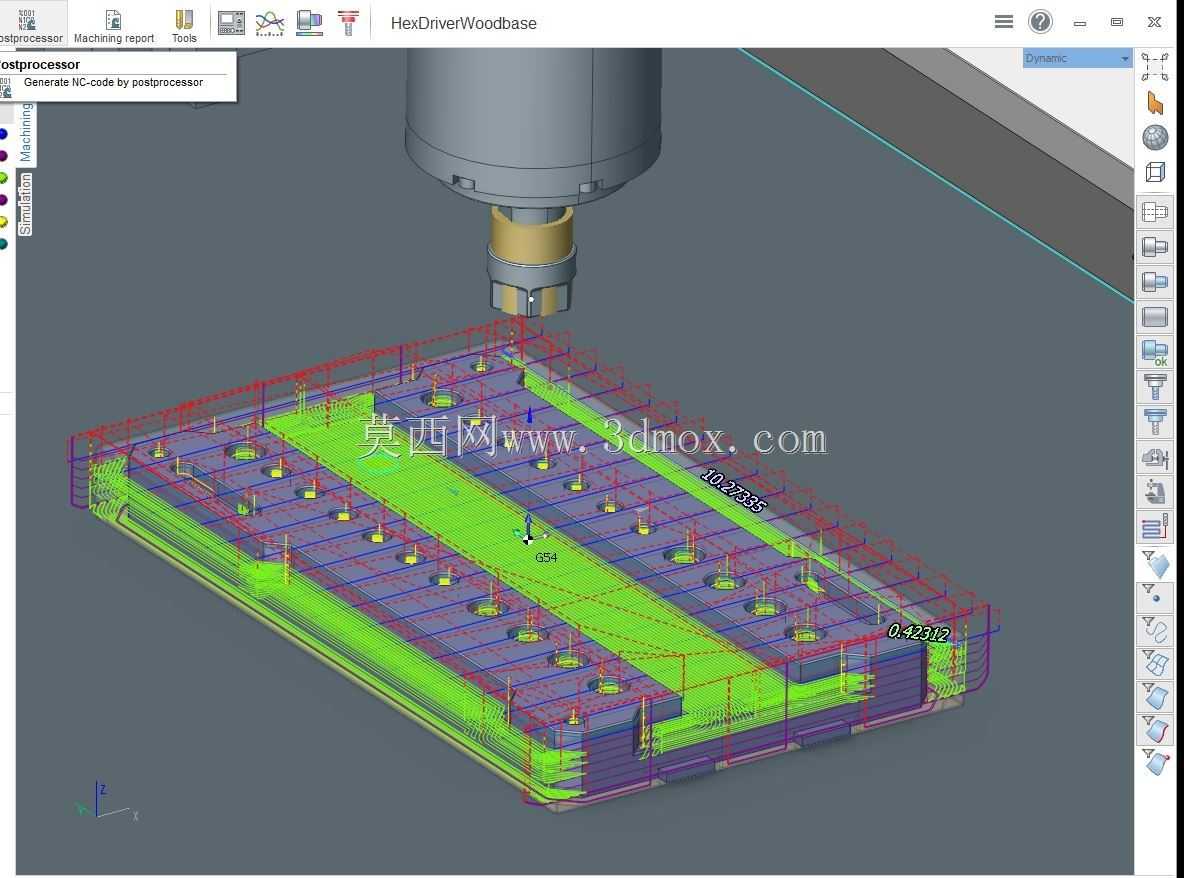Click the filter solid faces selection icon
The image size is (1184, 878).
coord(1155,563)
